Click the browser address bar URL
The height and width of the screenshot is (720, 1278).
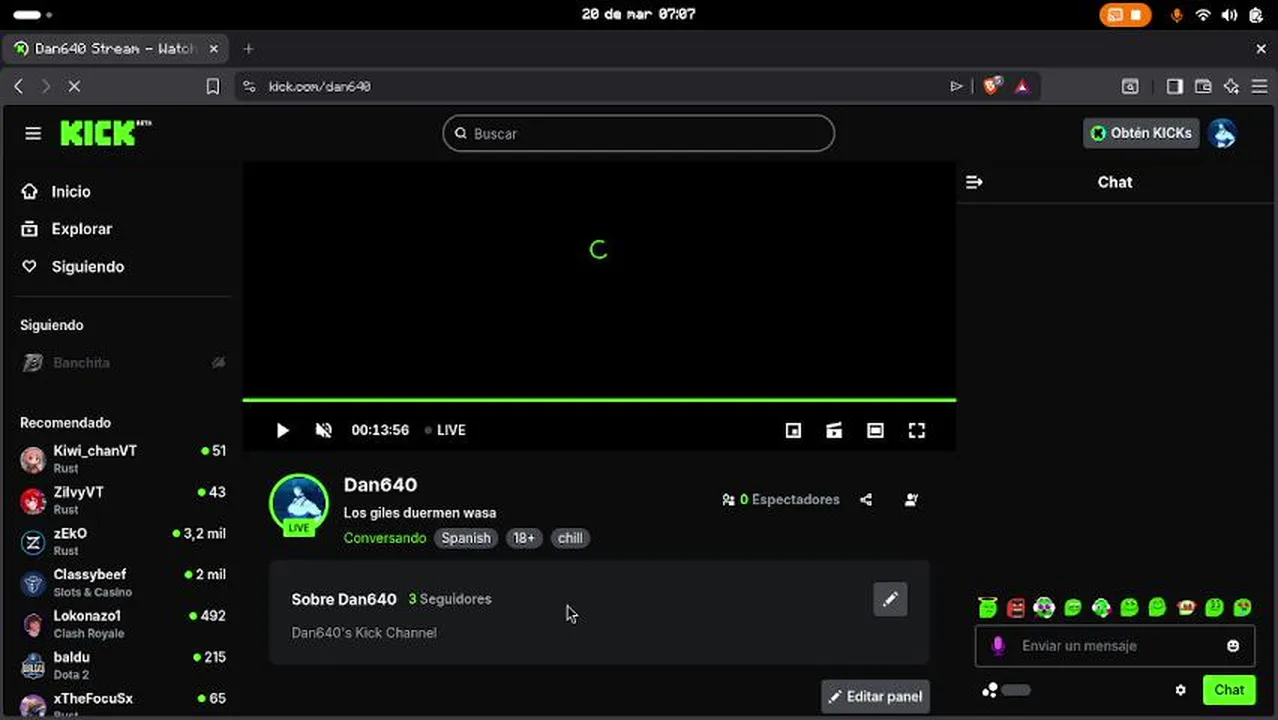pos(320,87)
